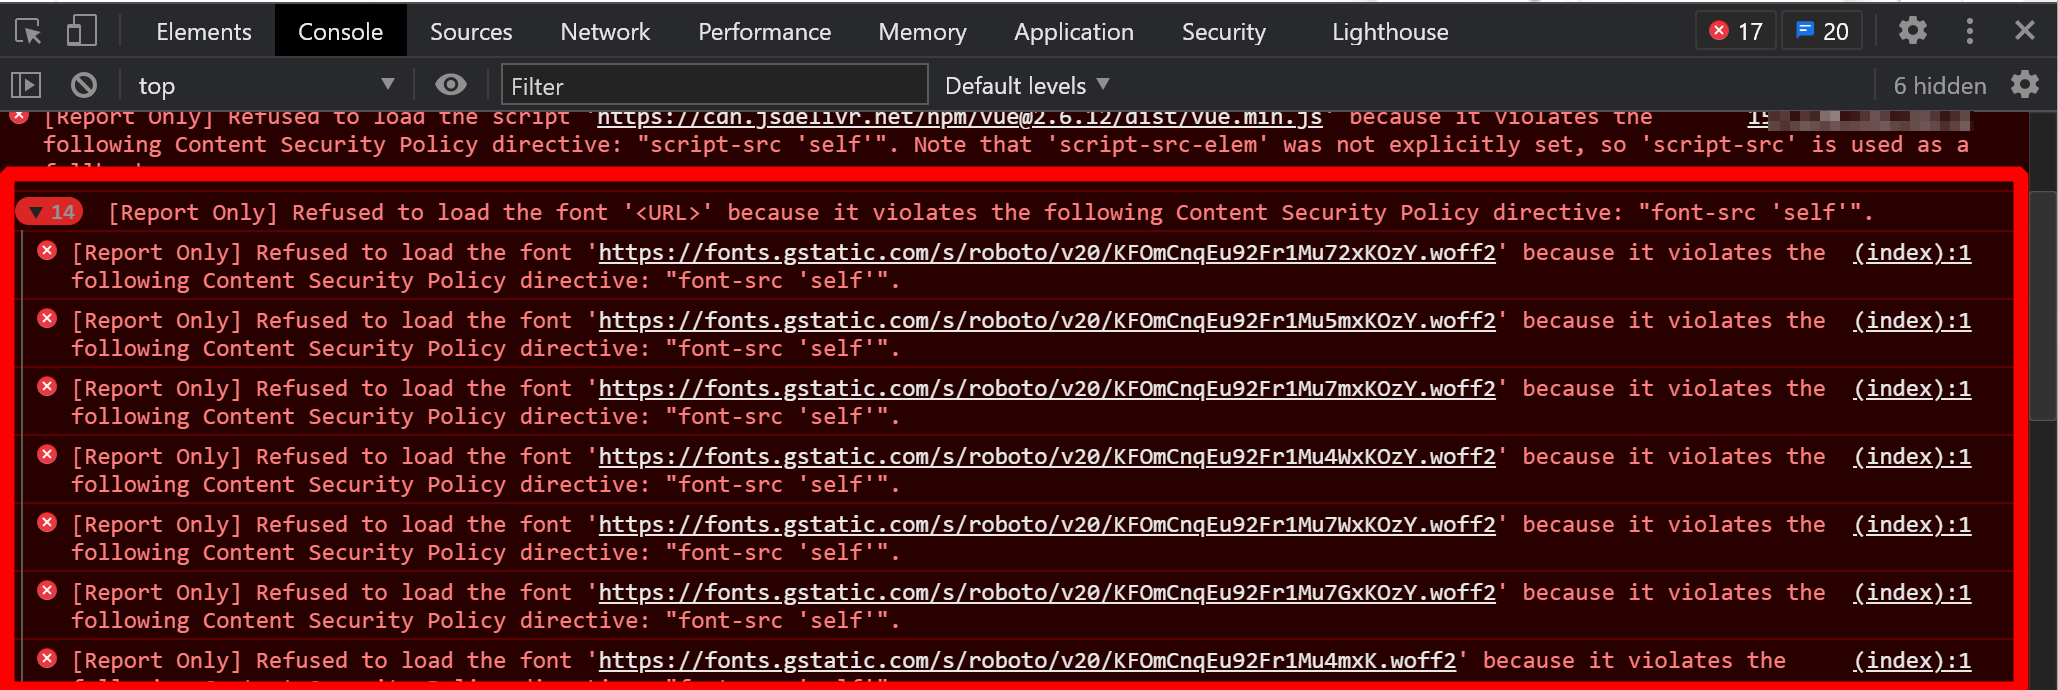
Task: Switch to the Lighthouse tab
Action: (x=1390, y=32)
